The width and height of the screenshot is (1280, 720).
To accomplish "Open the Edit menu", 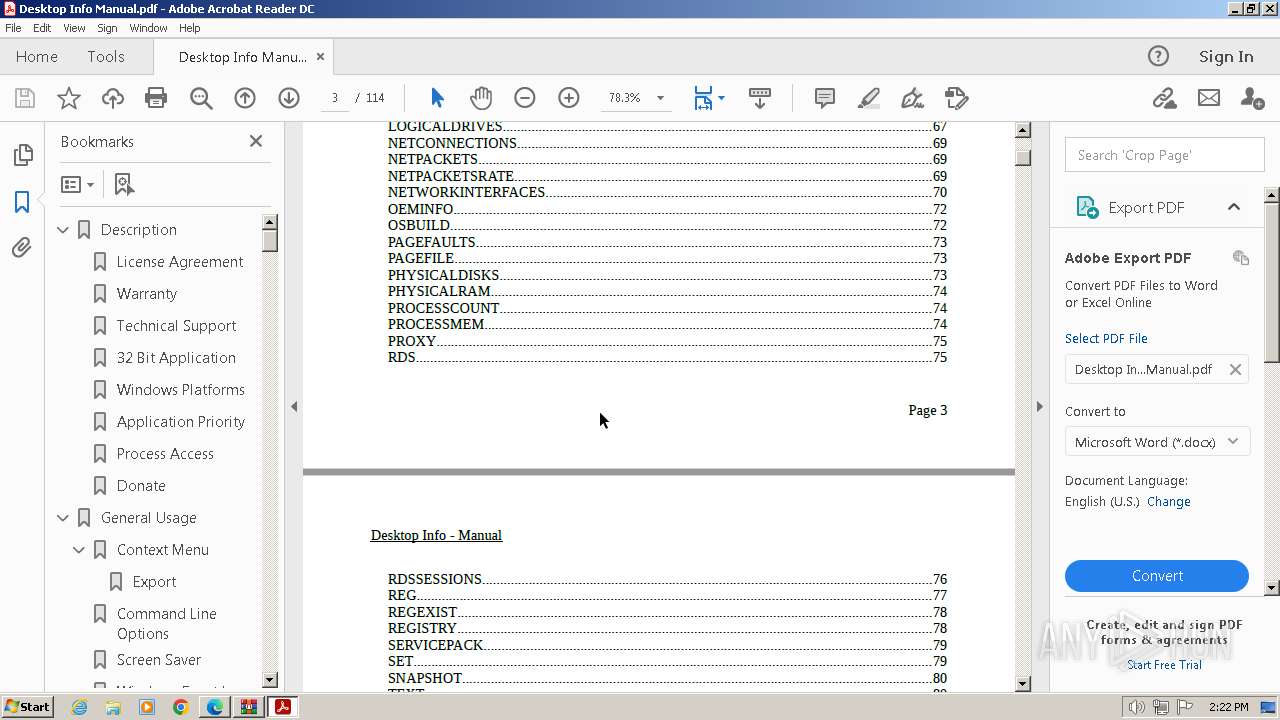I will [x=42, y=28].
